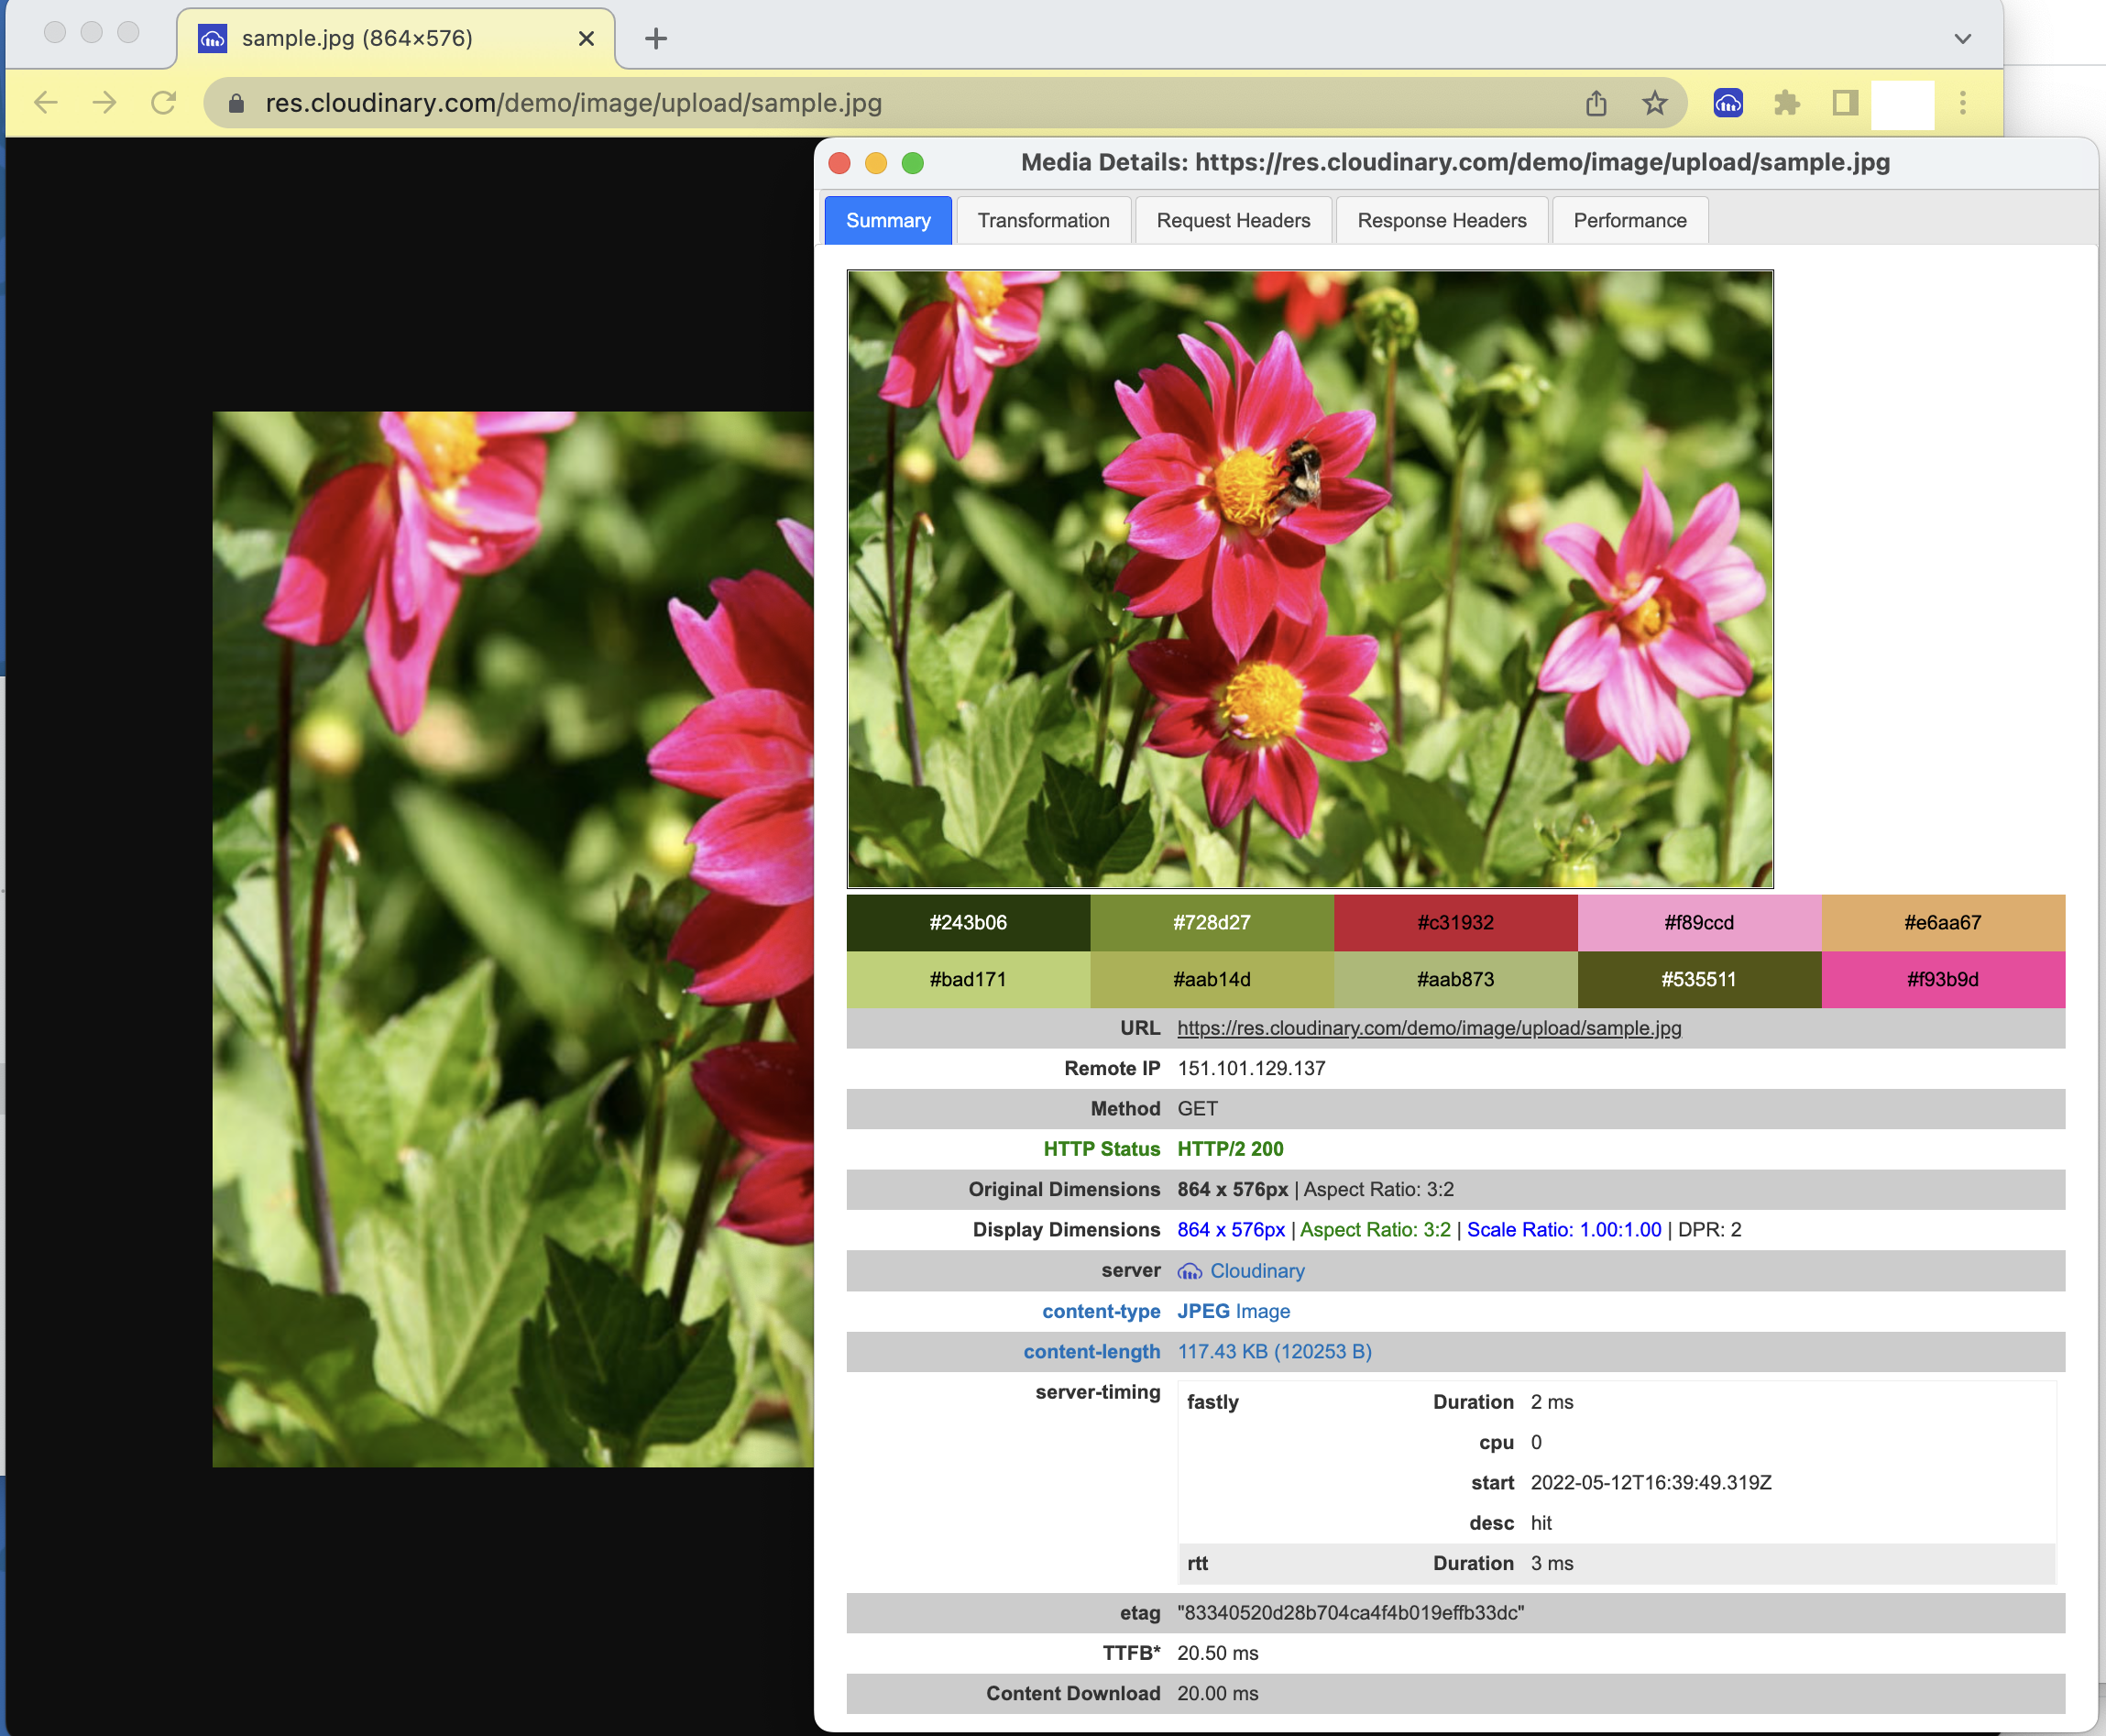Screen dimensions: 2106x1736
Task: Click the browser share/upload icon
Action: 1598,102
